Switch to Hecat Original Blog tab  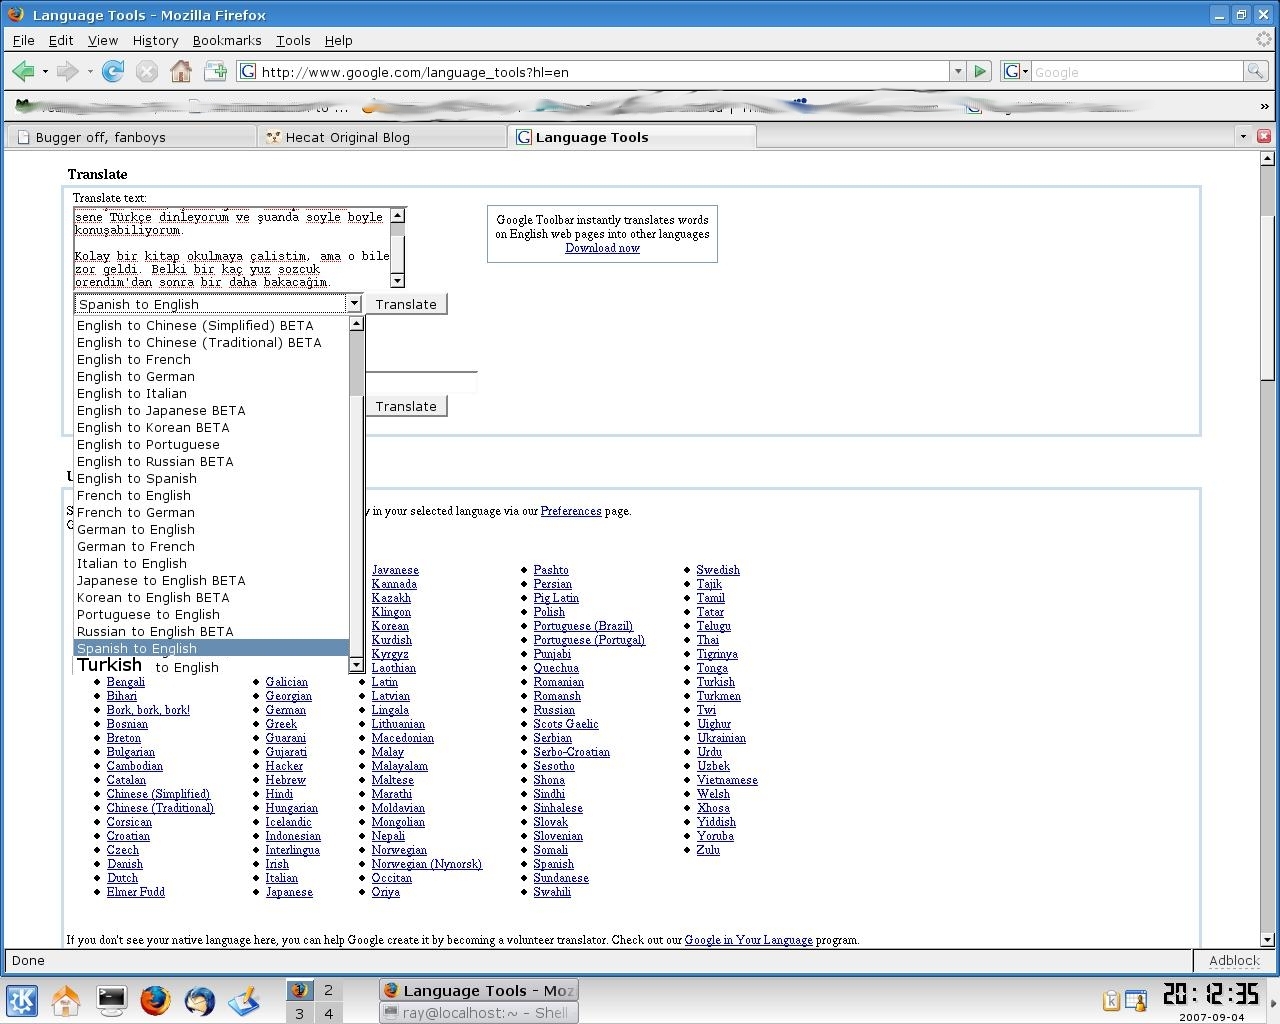pyautogui.click(x=347, y=137)
